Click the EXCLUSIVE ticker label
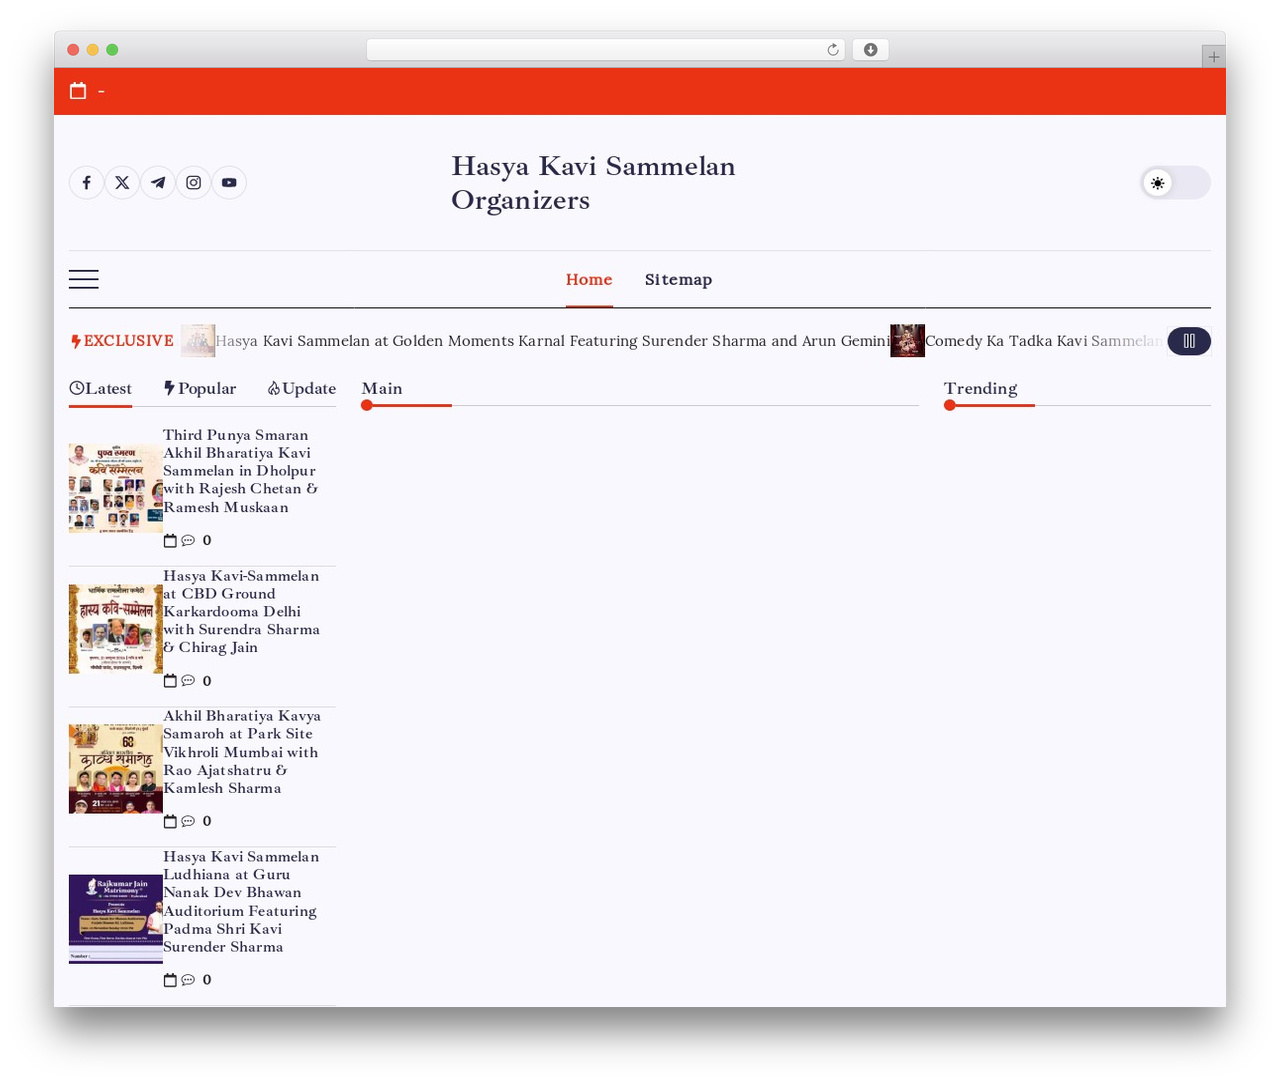This screenshot has width=1280, height=1084. pyautogui.click(x=122, y=341)
